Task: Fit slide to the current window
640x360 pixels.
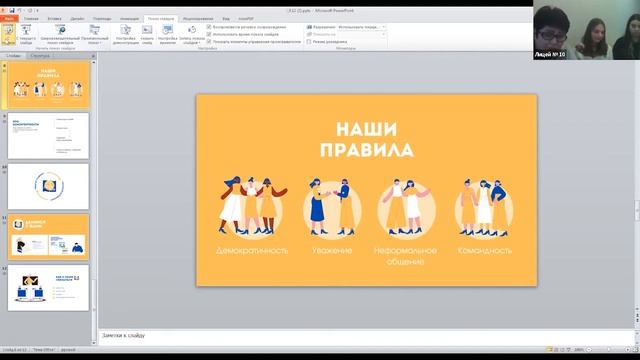Action: 635,350
